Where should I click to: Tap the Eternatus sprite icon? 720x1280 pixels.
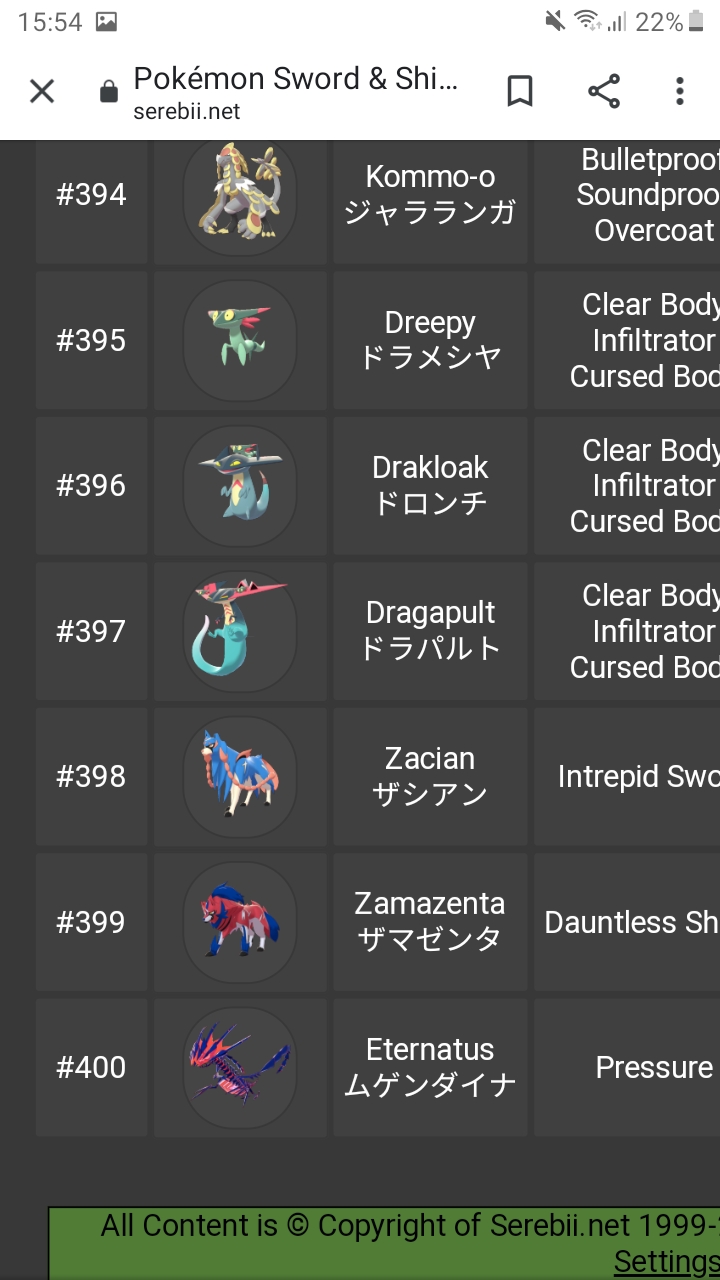point(240,1067)
